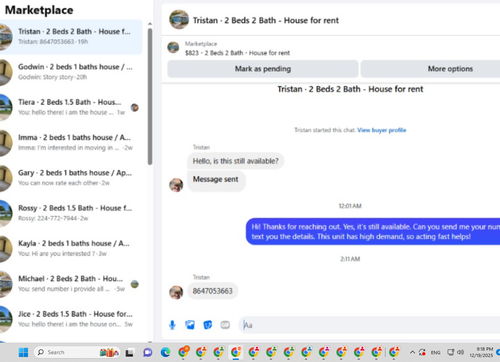Click the ENG language indicator
Viewport: 500px width, 362px height.
[435, 352]
